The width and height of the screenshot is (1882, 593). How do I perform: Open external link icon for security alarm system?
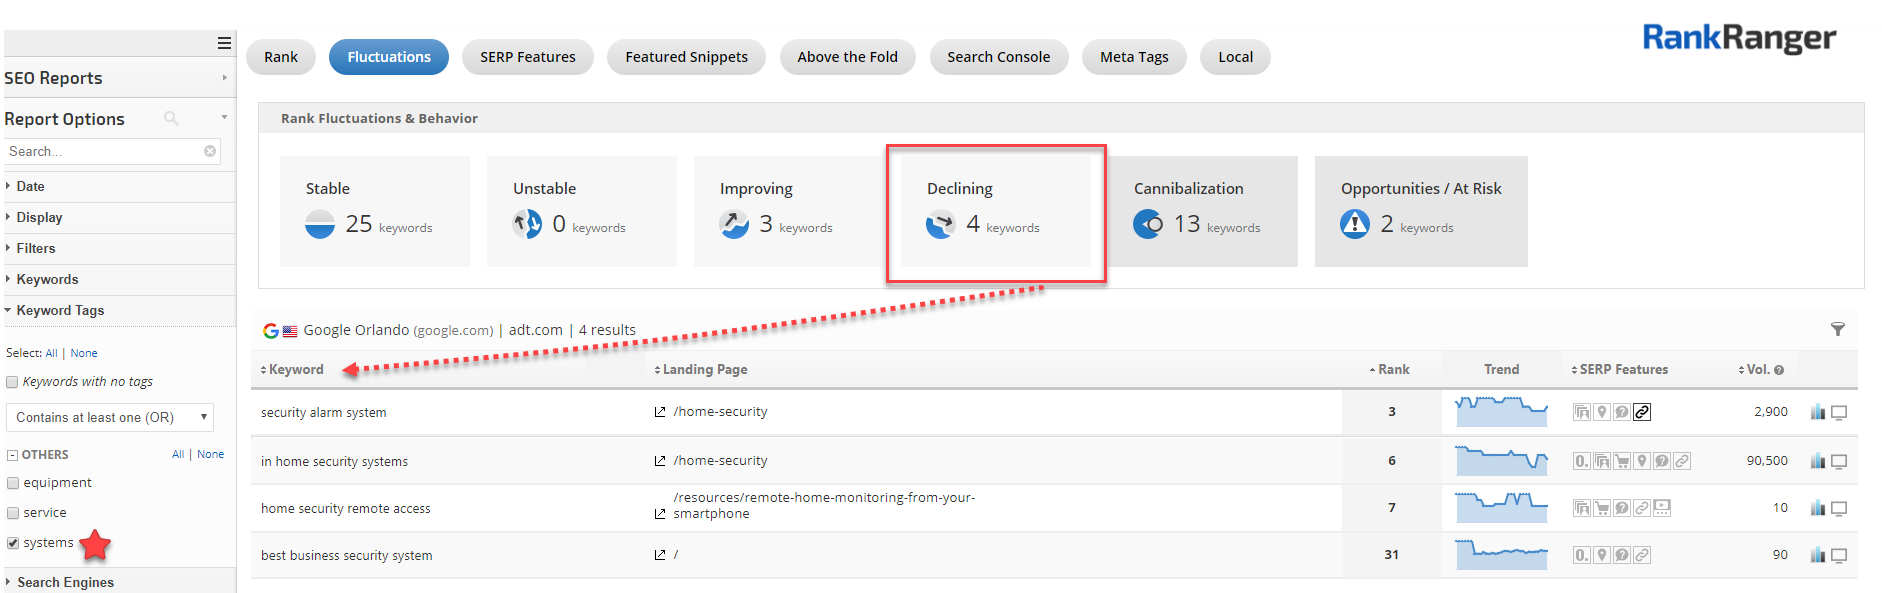tap(660, 412)
